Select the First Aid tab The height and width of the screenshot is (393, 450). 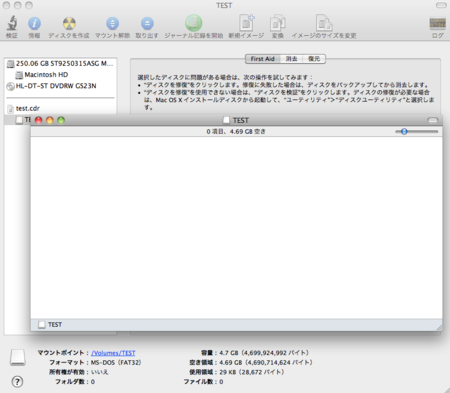click(x=263, y=59)
